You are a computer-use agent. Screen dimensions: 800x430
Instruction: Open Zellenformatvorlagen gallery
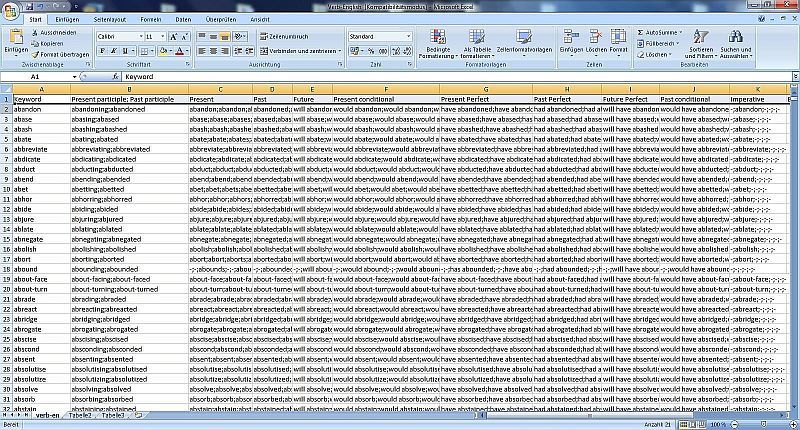pos(524,43)
